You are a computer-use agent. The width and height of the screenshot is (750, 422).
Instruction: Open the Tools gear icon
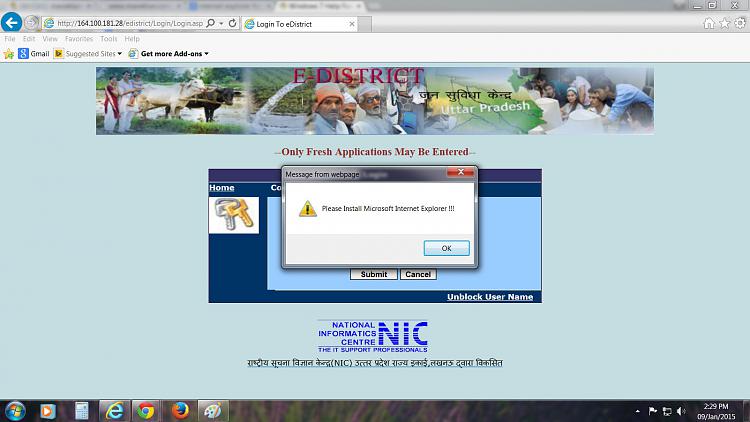740,23
